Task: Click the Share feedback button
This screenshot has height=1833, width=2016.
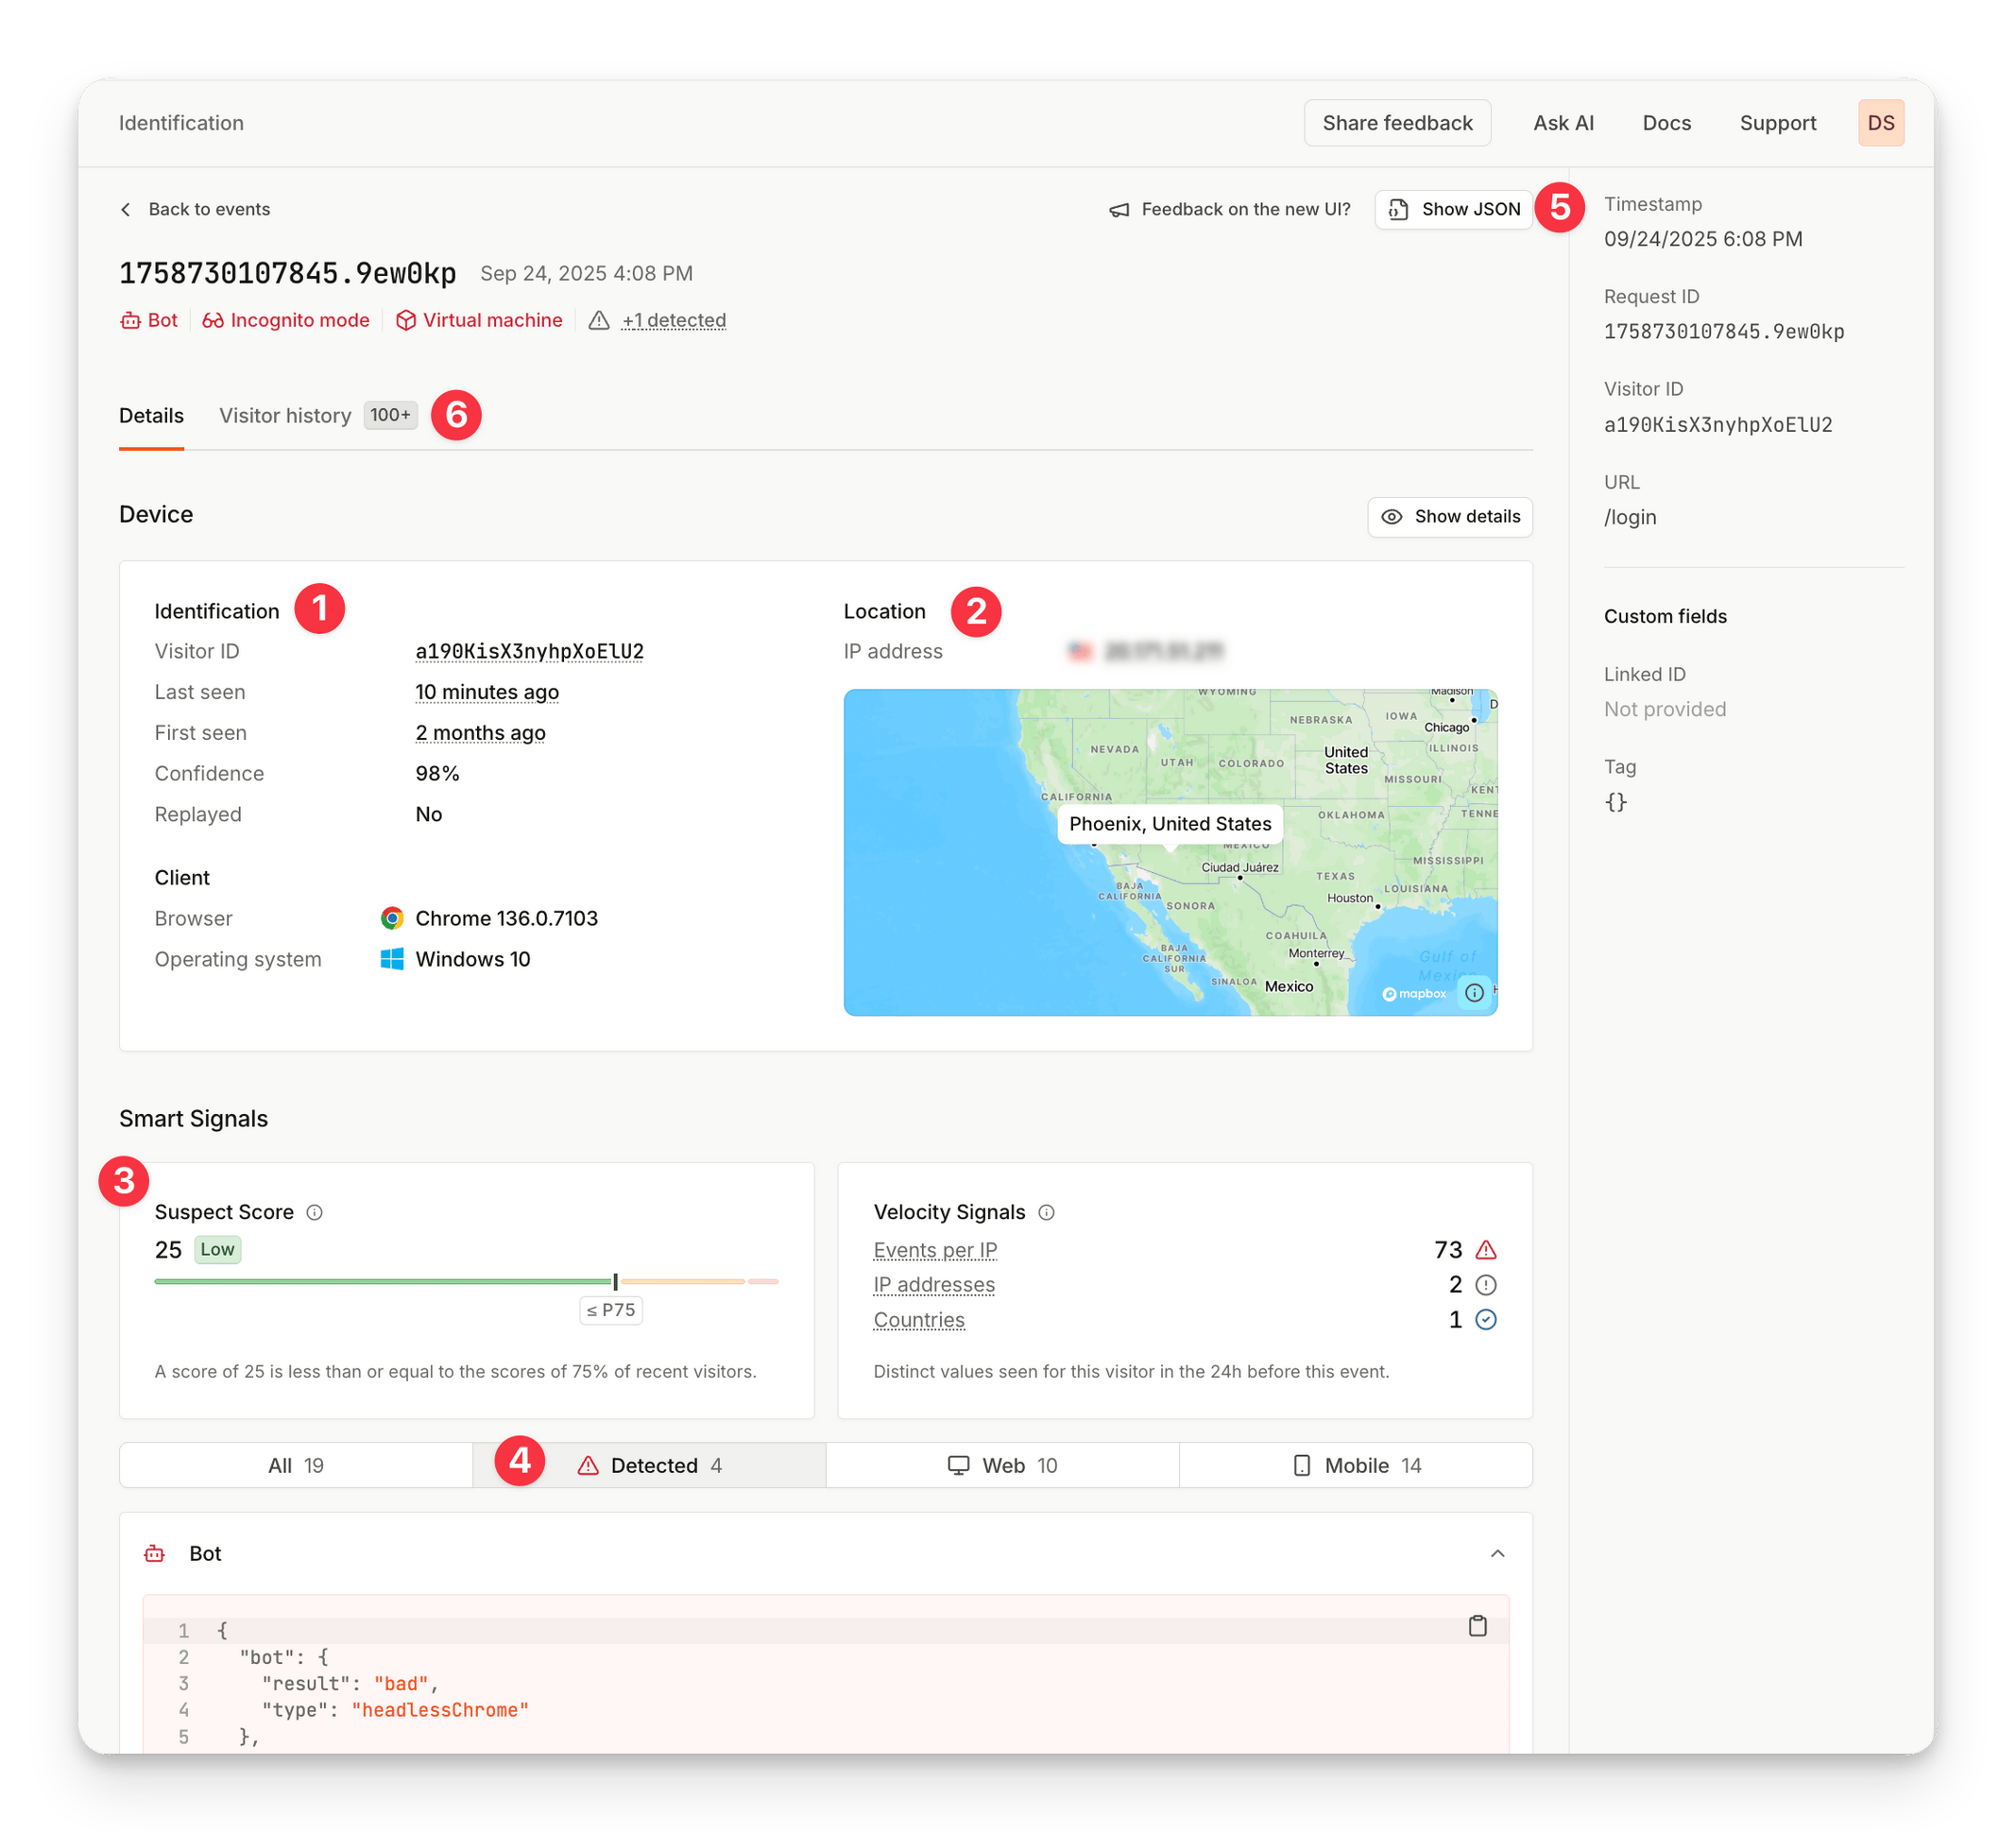Action: (1398, 123)
